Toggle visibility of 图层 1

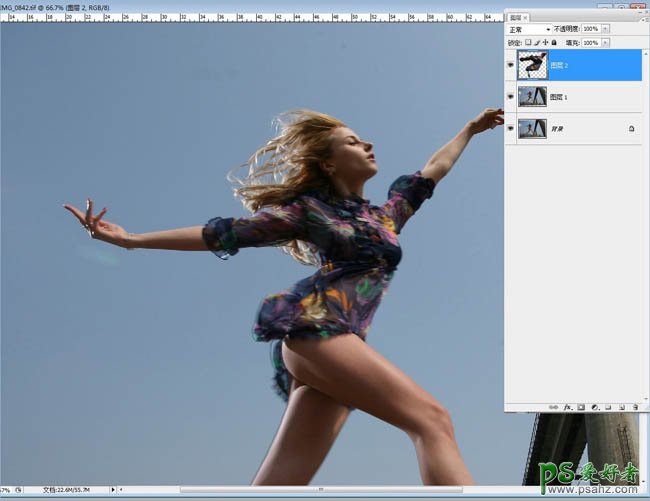(511, 97)
